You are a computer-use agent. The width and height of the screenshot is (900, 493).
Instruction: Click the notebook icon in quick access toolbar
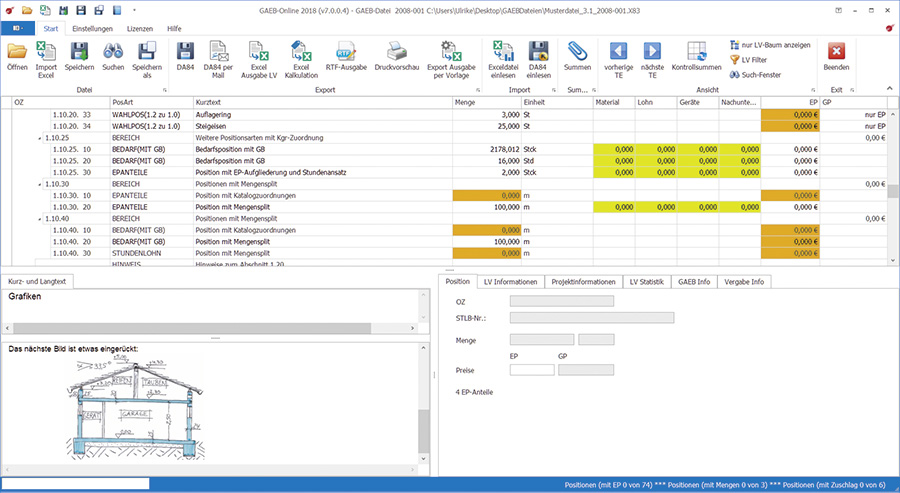[117, 10]
